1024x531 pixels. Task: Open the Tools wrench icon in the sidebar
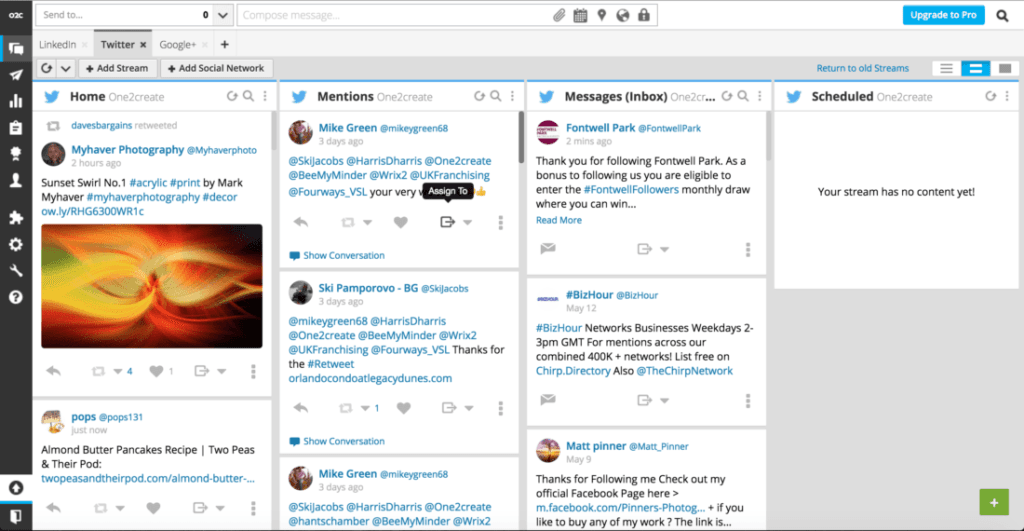click(16, 270)
